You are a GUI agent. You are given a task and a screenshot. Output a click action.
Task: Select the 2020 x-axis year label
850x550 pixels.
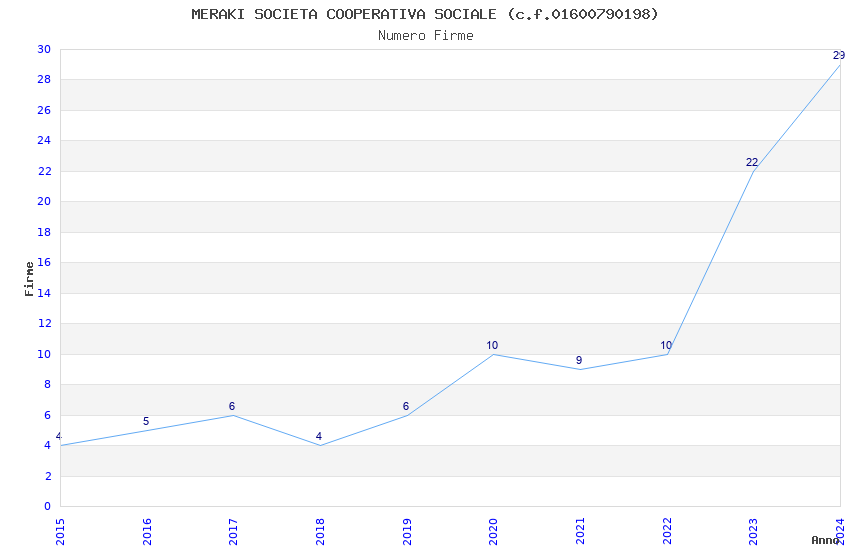[x=493, y=532]
